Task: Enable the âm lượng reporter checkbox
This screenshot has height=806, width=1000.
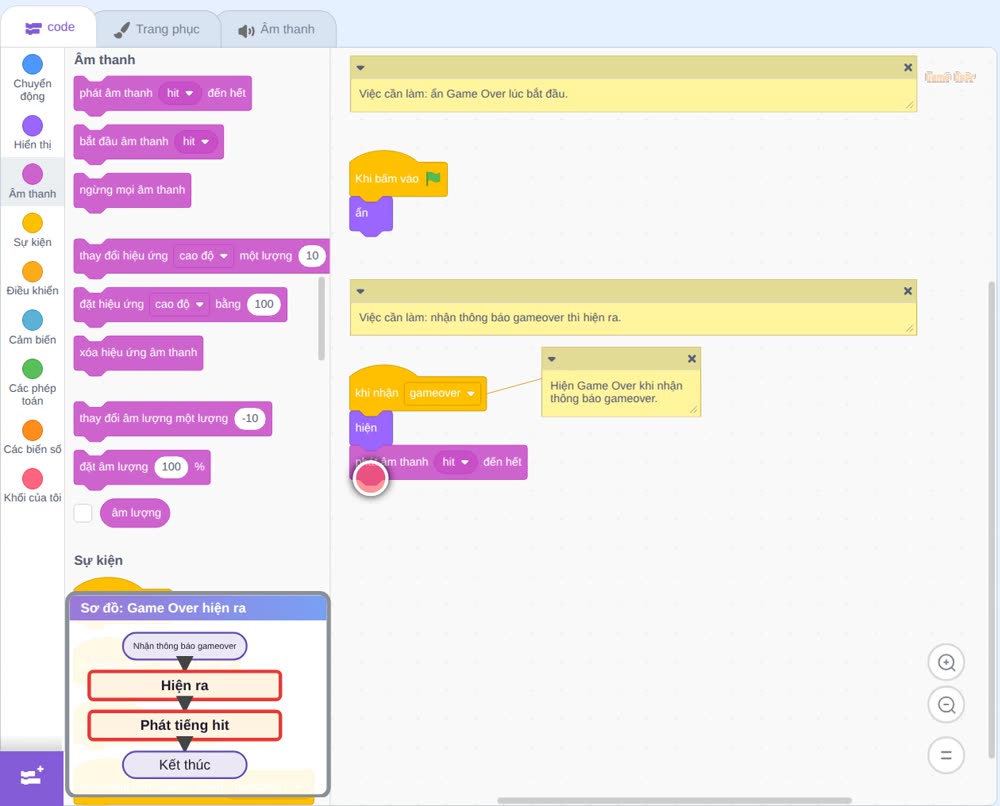Action: point(83,513)
